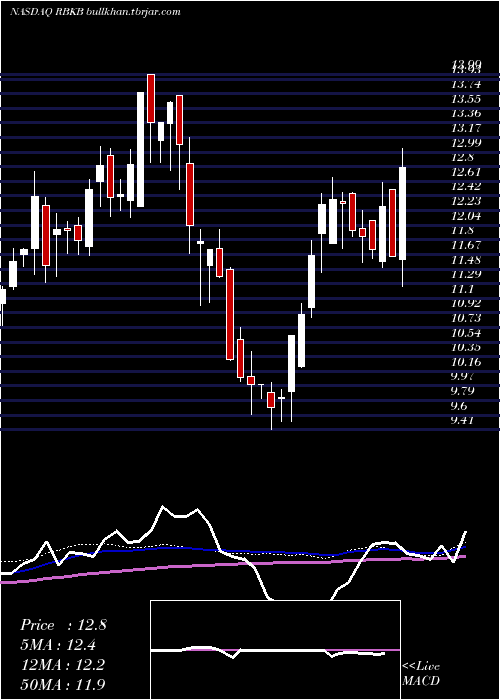
Task: Click the long red candle falling below 10.35
Action: click(x=230, y=314)
